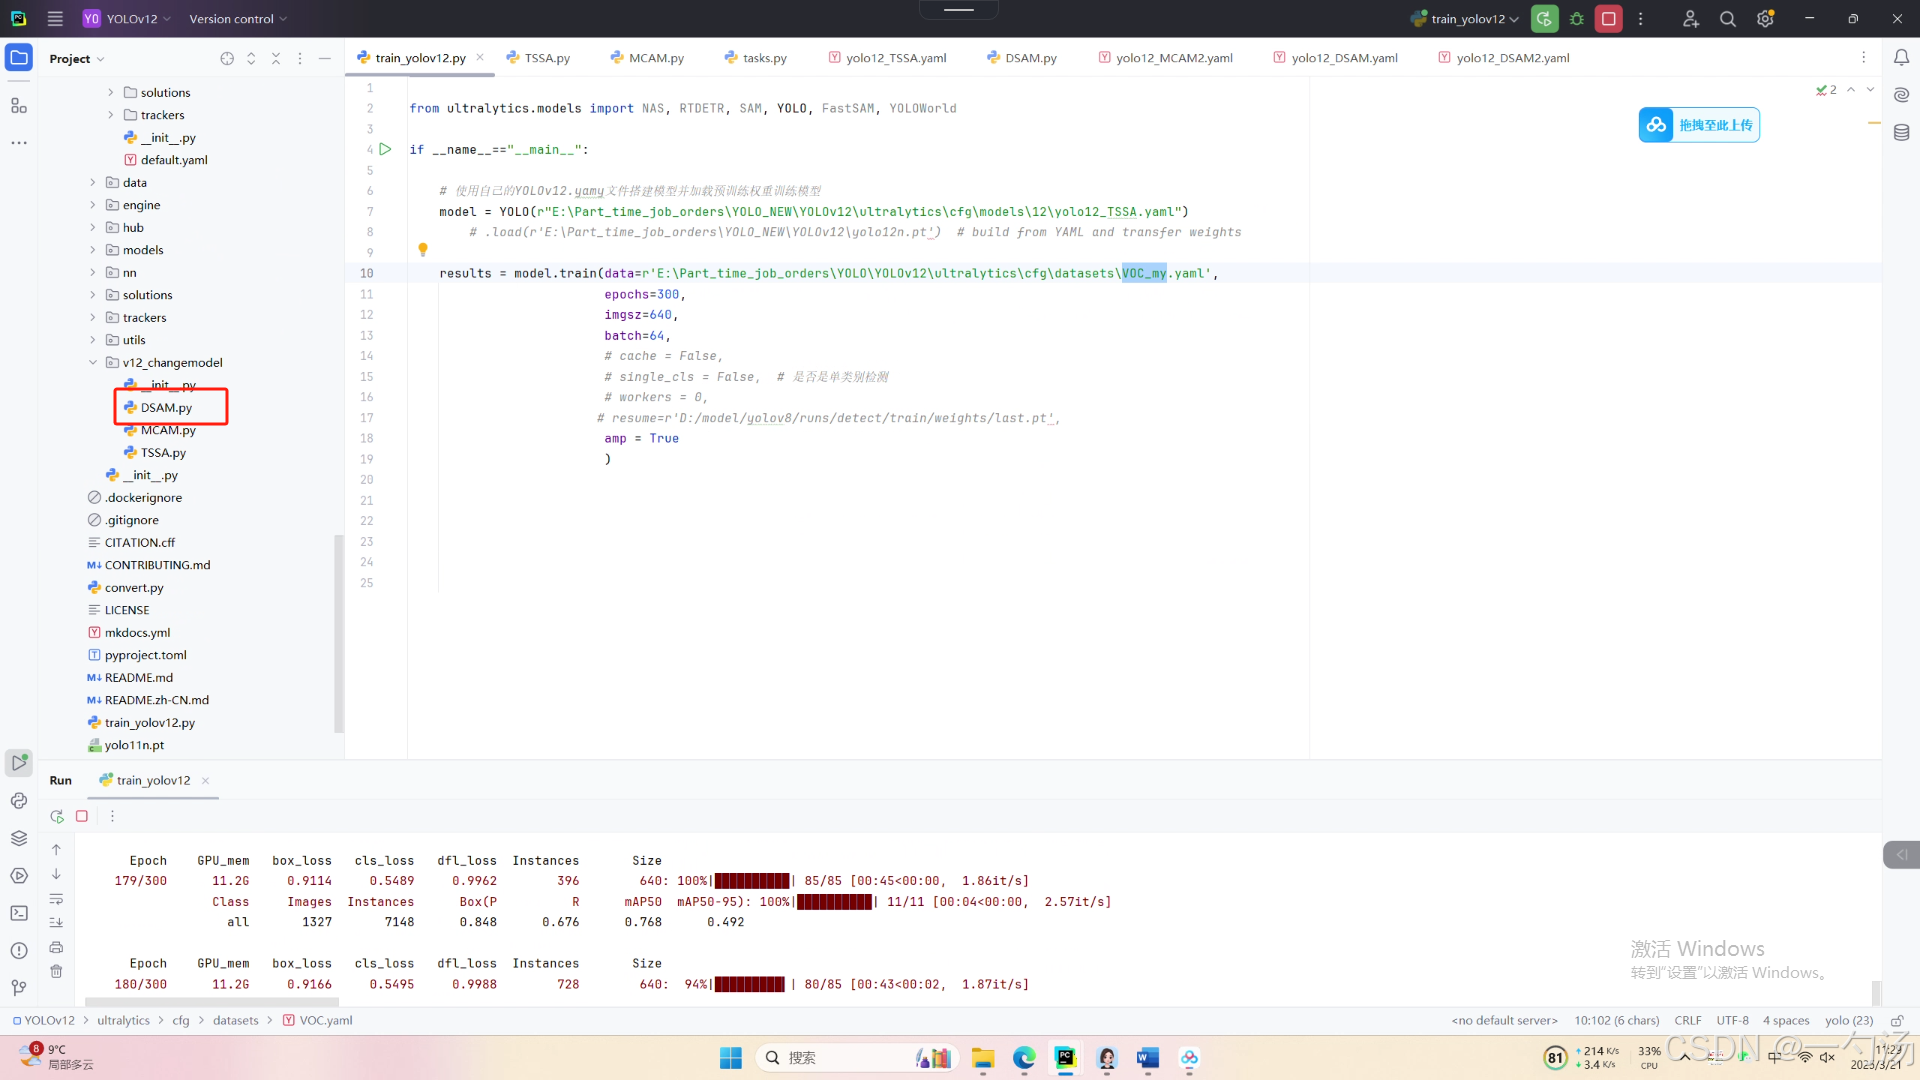
Task: Open the Database tool window icon
Action: pyautogui.click(x=1901, y=132)
